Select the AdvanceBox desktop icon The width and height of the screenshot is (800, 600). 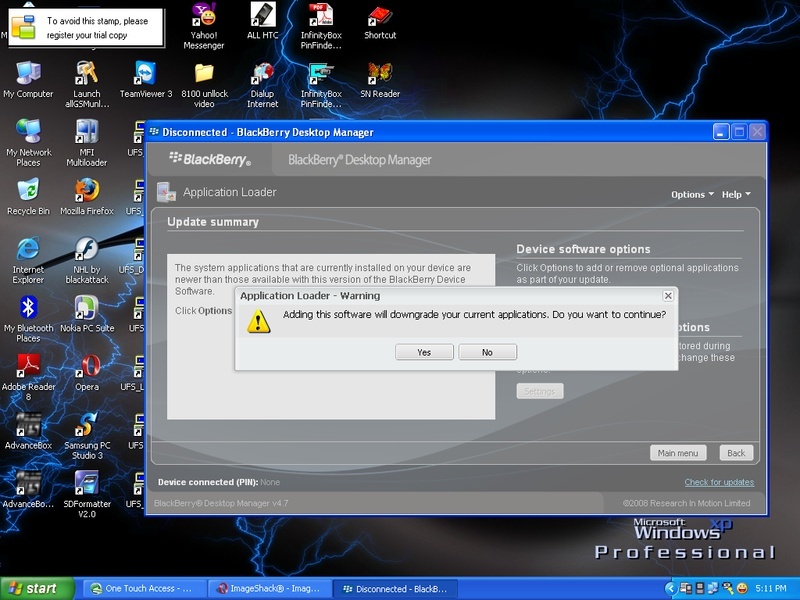pos(28,432)
